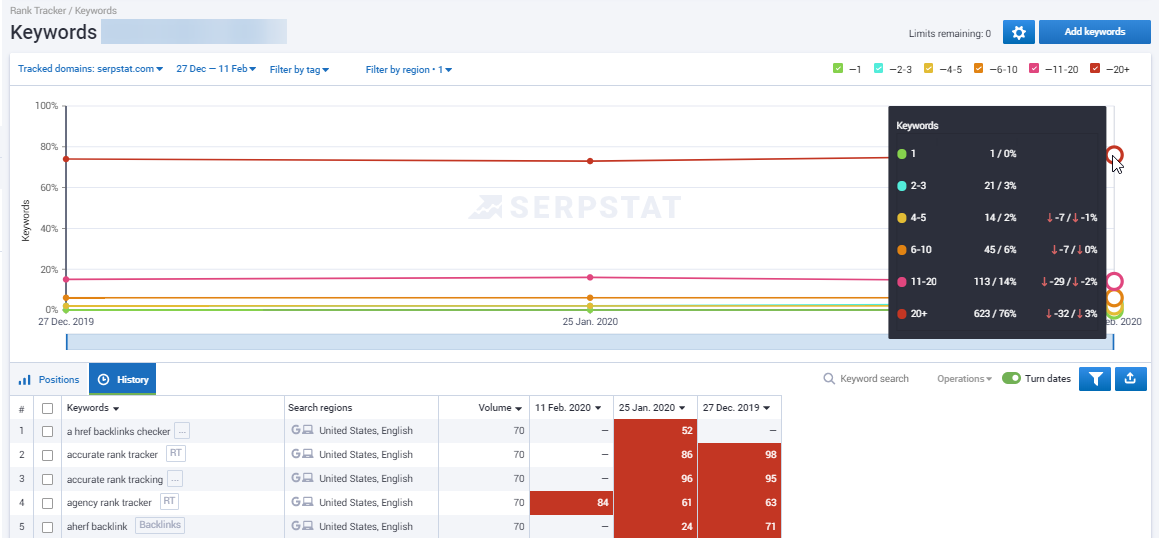Click the position cell '52' for a href backlinks checker
1159x538 pixels.
click(x=656, y=431)
